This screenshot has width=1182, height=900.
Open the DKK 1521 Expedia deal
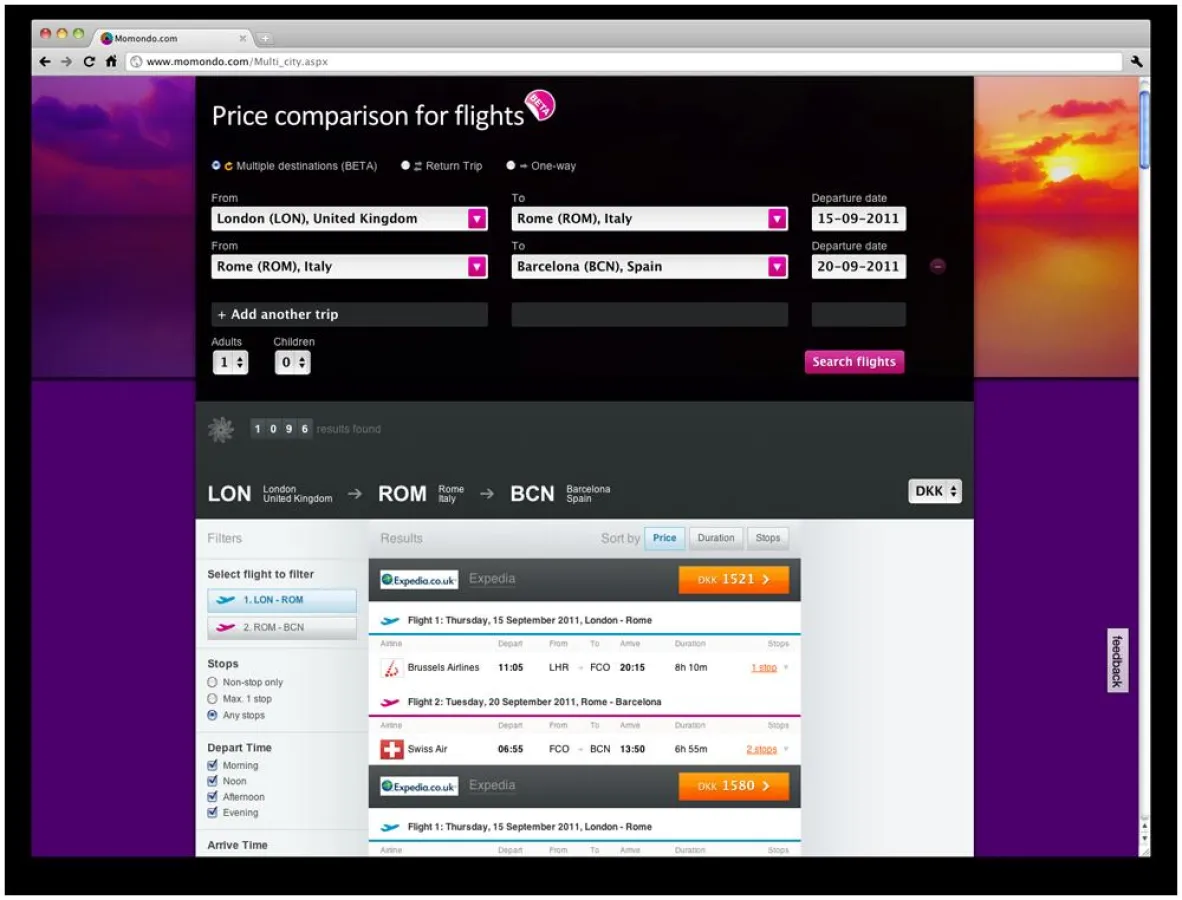pos(733,578)
